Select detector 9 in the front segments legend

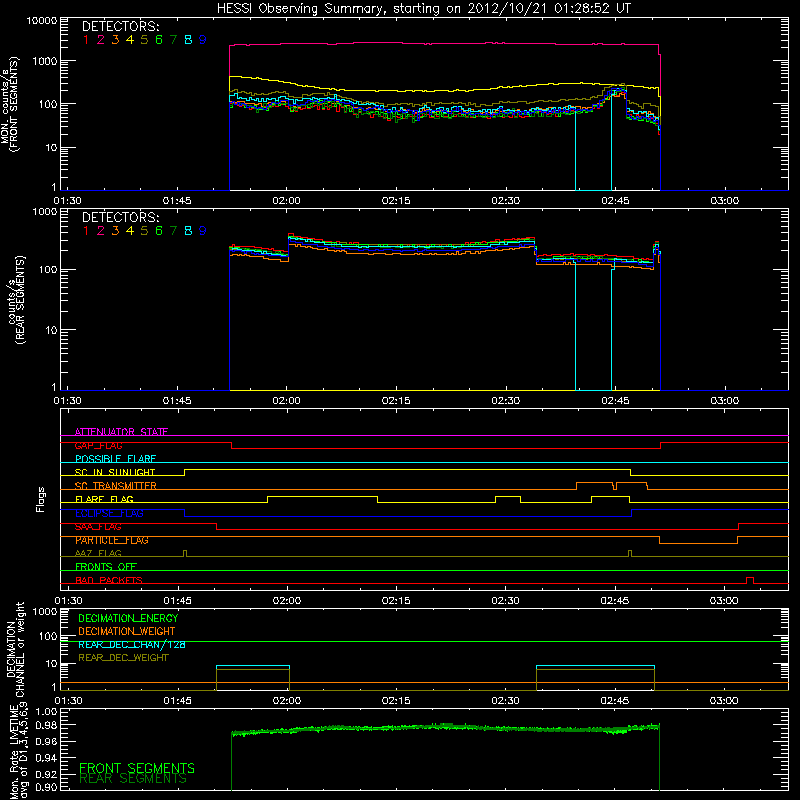(x=203, y=40)
